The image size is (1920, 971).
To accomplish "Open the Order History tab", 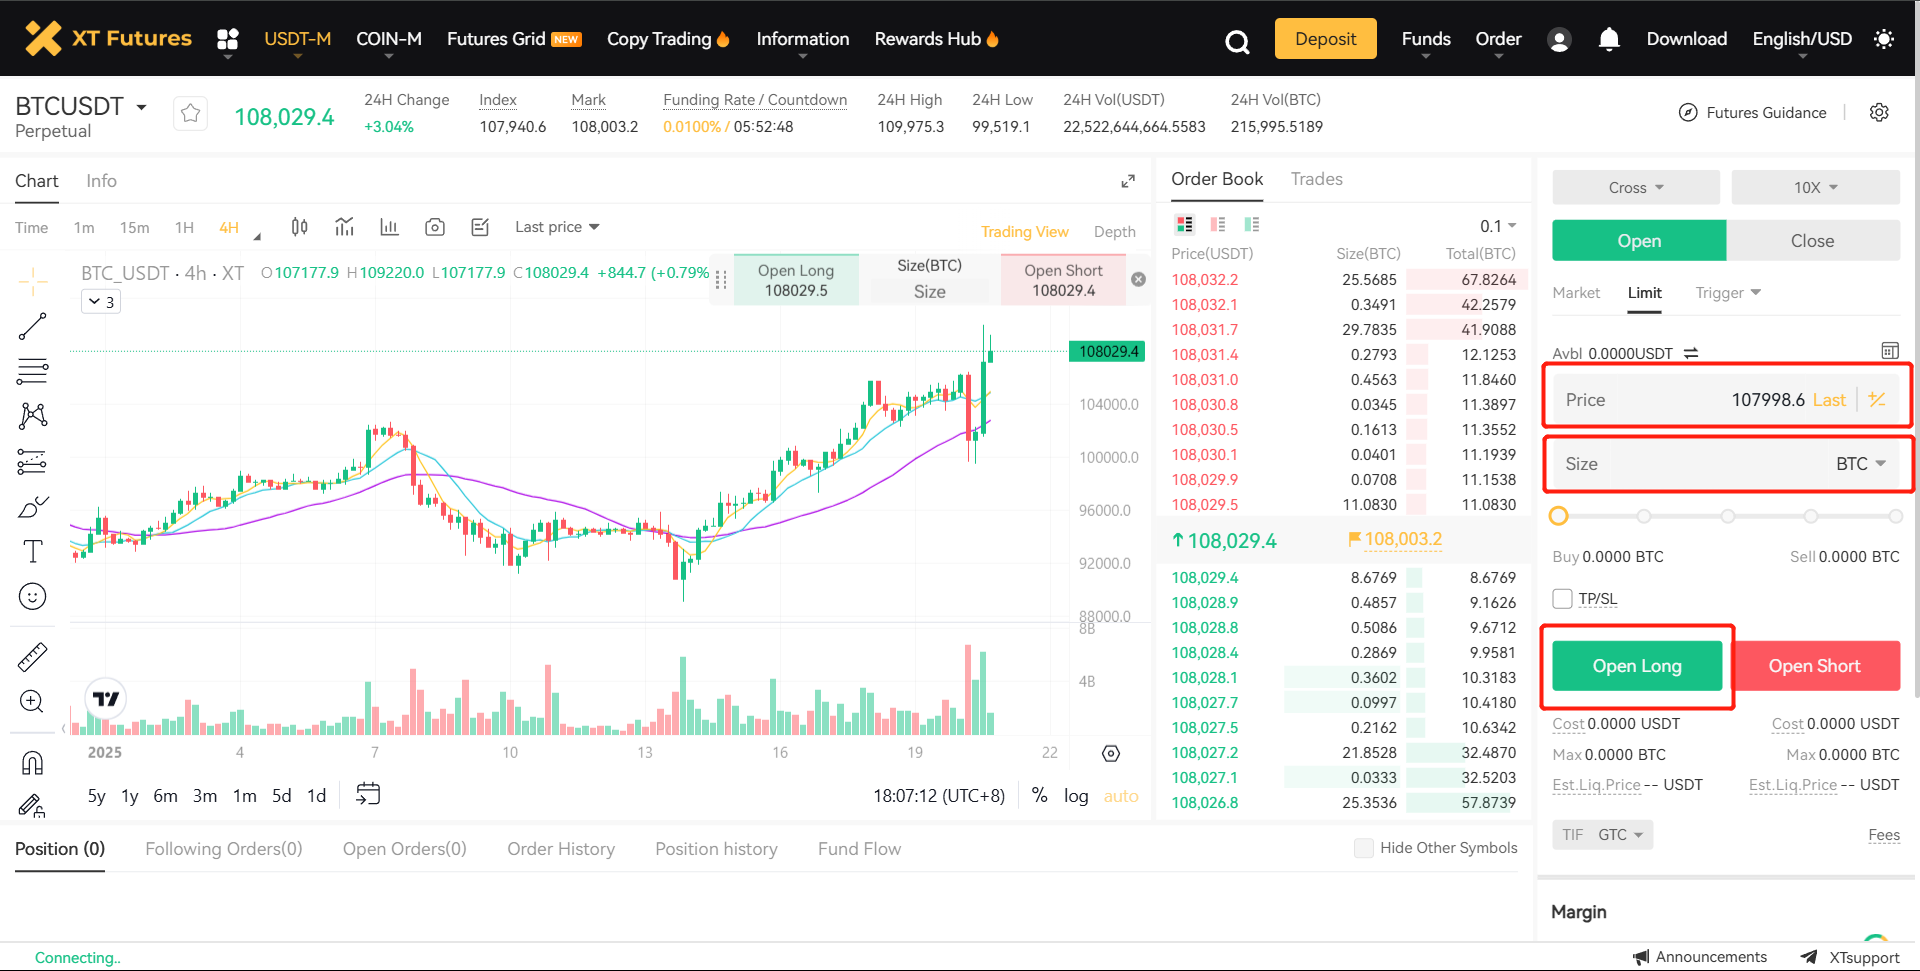I will pos(560,849).
